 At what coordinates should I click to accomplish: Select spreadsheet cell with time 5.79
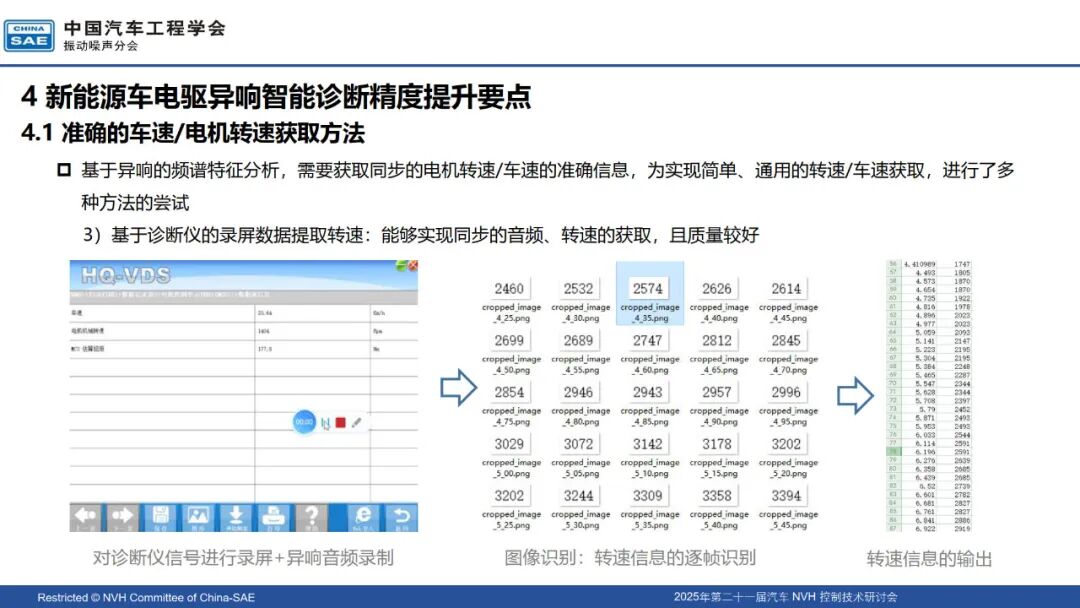(920, 409)
